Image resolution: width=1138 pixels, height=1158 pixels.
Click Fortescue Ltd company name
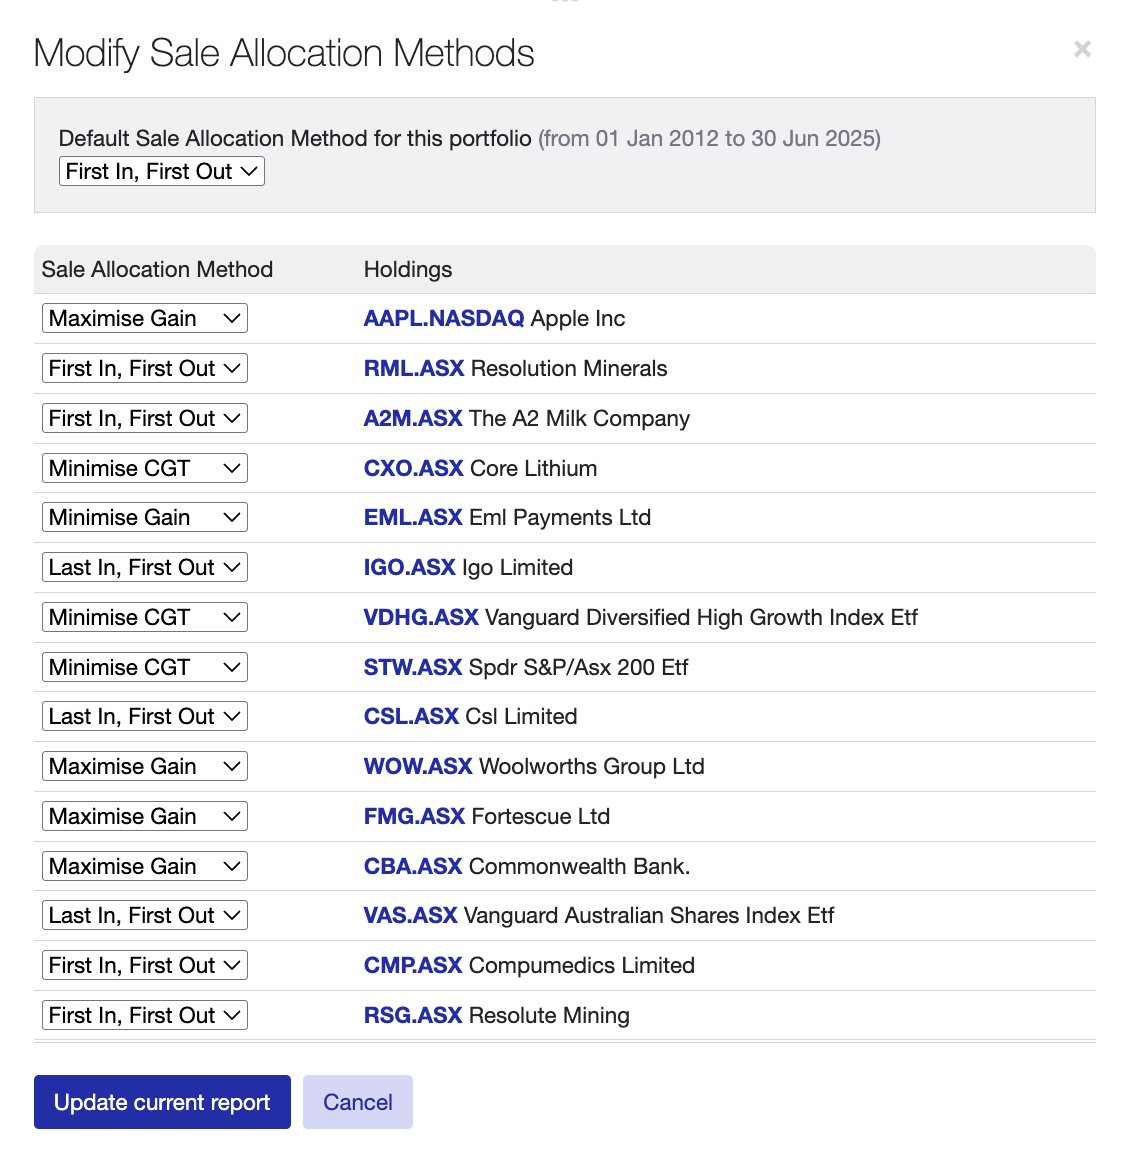[x=541, y=816]
